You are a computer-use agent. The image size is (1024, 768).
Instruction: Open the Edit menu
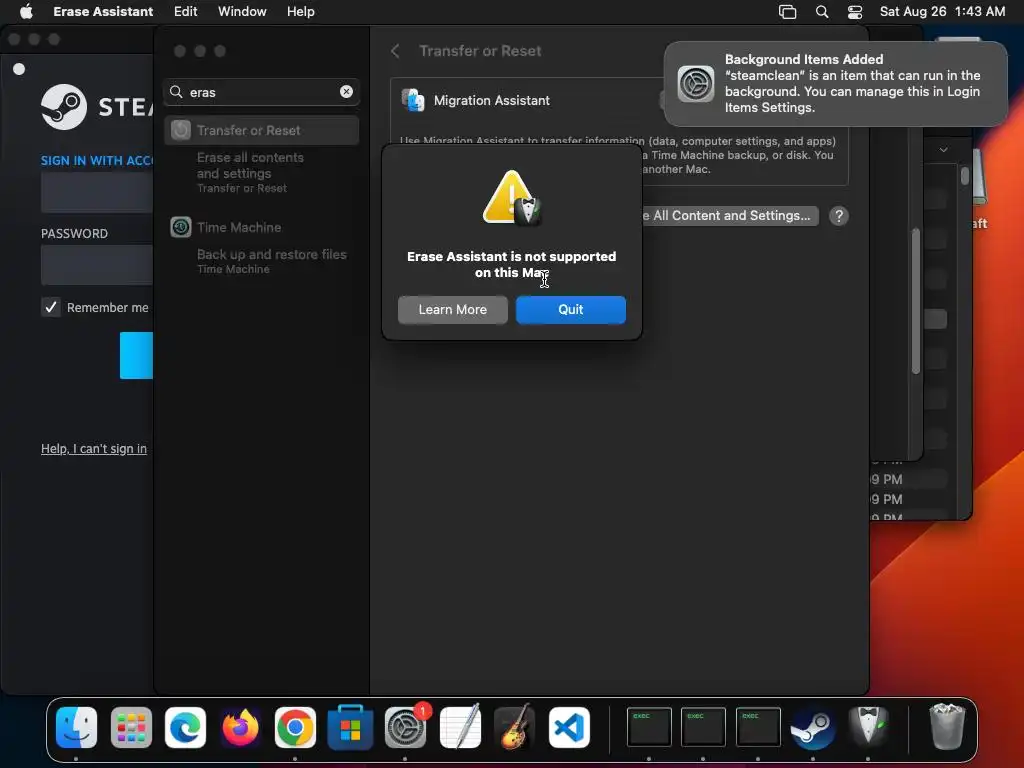pos(185,11)
